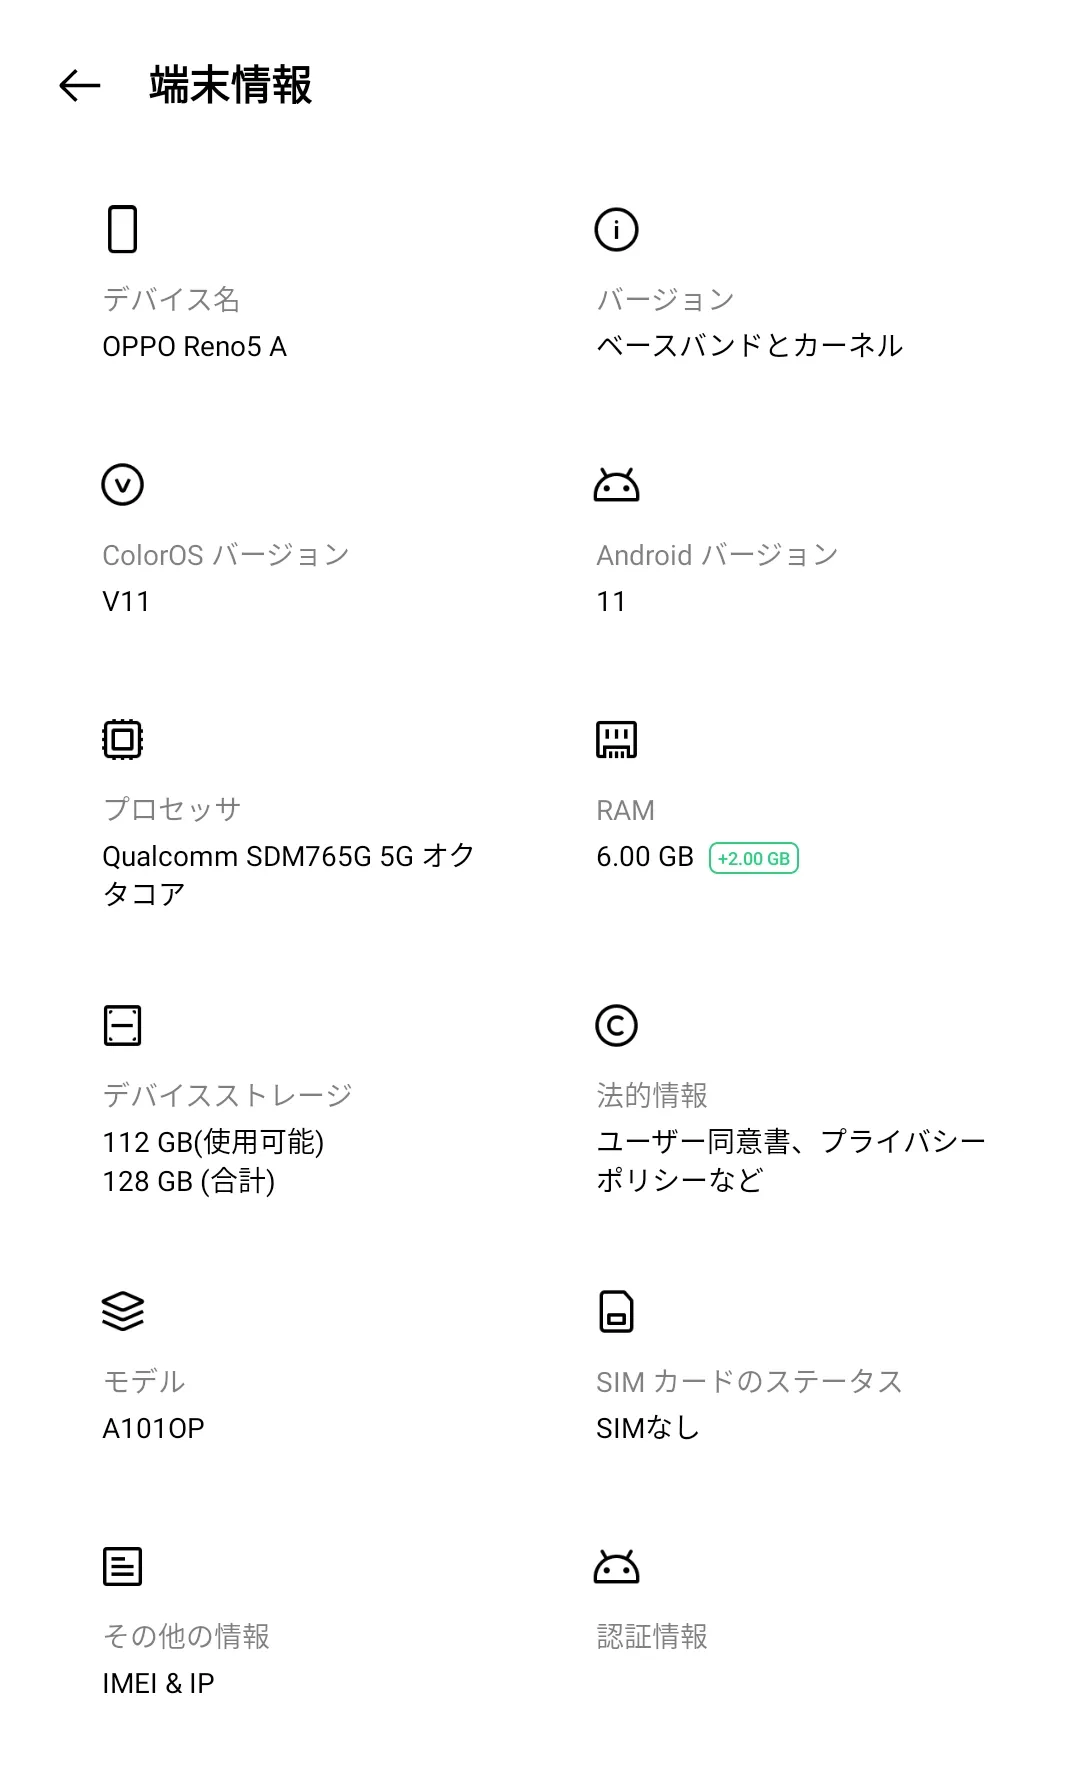Image resolution: width=1080 pixels, height=1791 pixels.
Task: Tap the SIMなし status text
Action: (x=647, y=1428)
